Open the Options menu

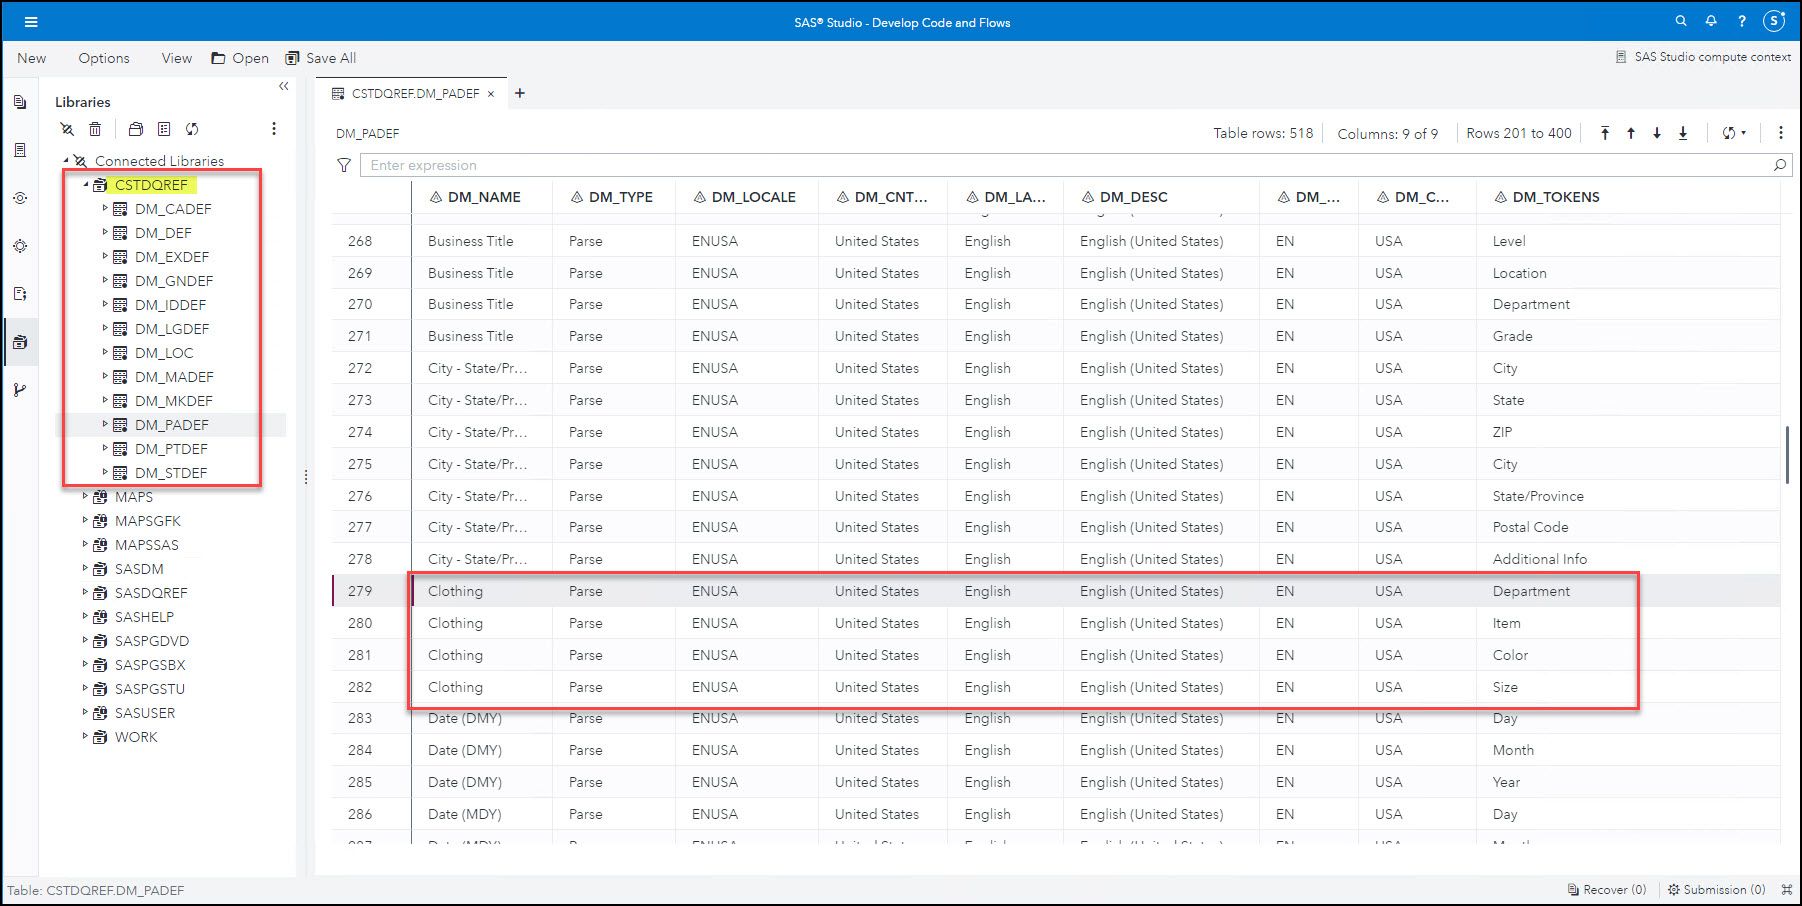[x=103, y=58]
